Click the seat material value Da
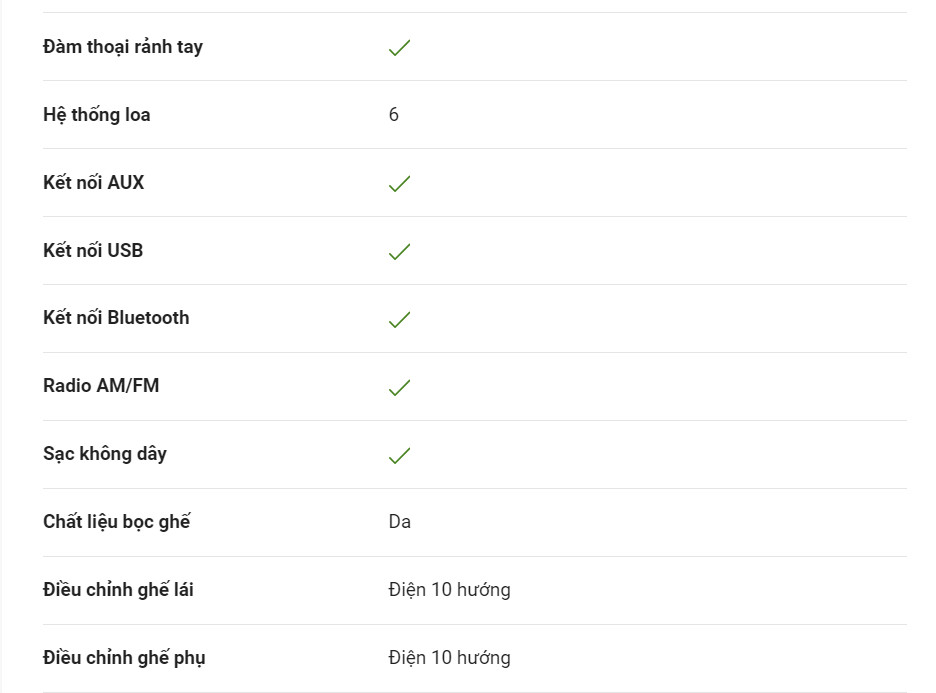Image resolution: width=936 pixels, height=693 pixels. click(x=399, y=522)
